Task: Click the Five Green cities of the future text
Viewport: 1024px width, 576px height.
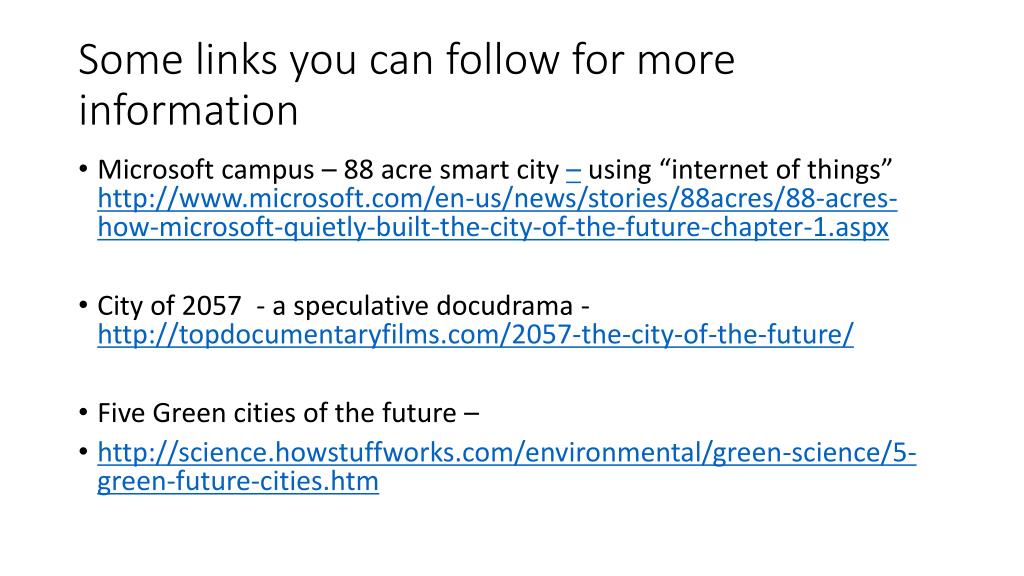Action: click(277, 413)
